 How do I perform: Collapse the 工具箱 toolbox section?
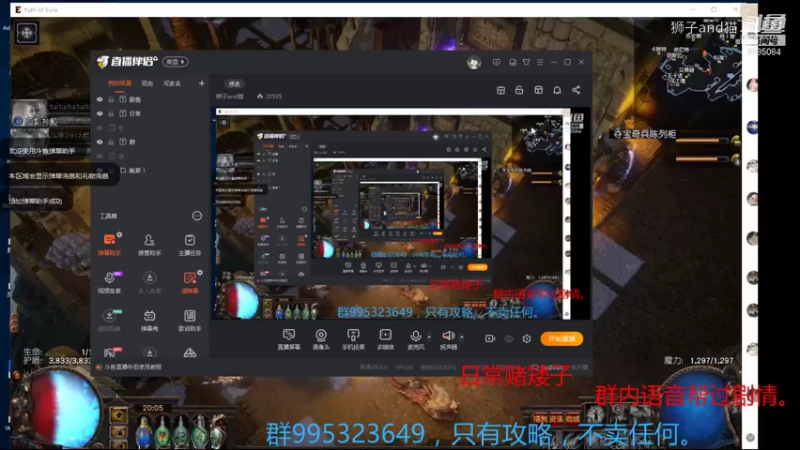point(196,216)
